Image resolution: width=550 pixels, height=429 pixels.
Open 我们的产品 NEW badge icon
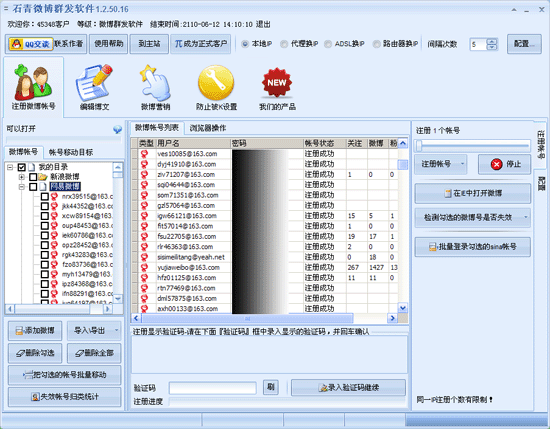[277, 83]
